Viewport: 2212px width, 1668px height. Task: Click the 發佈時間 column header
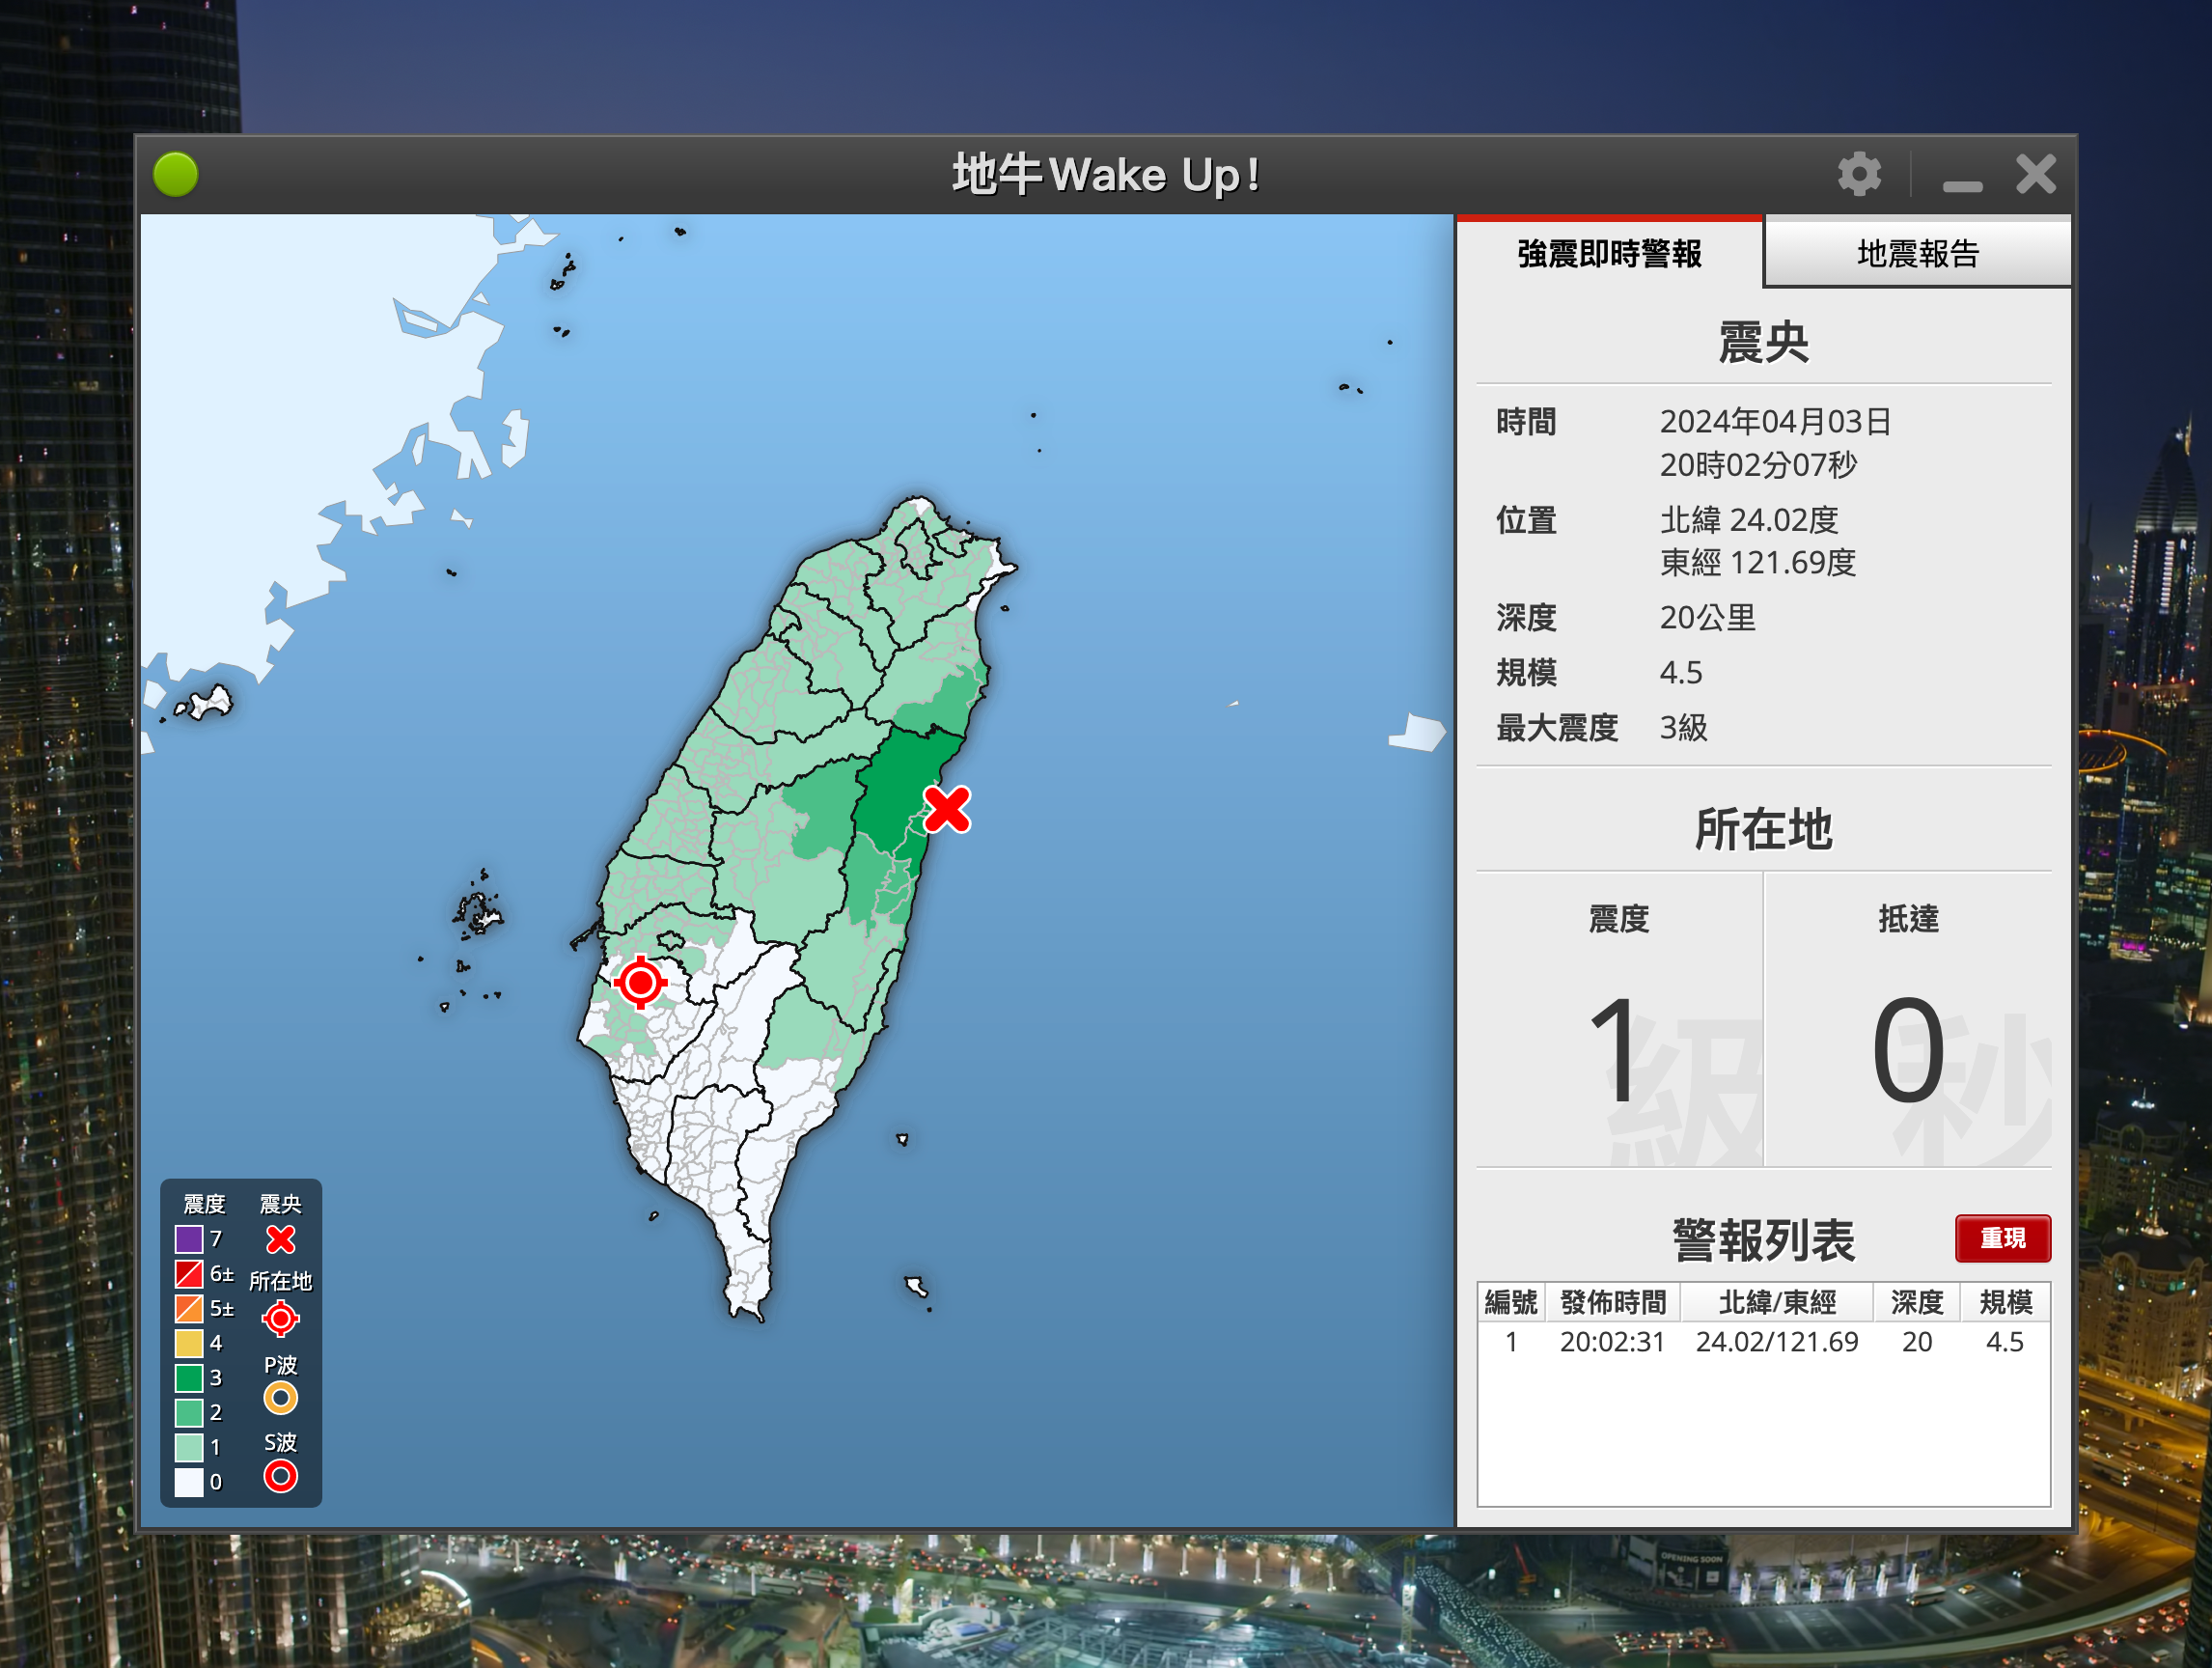tap(1612, 1302)
